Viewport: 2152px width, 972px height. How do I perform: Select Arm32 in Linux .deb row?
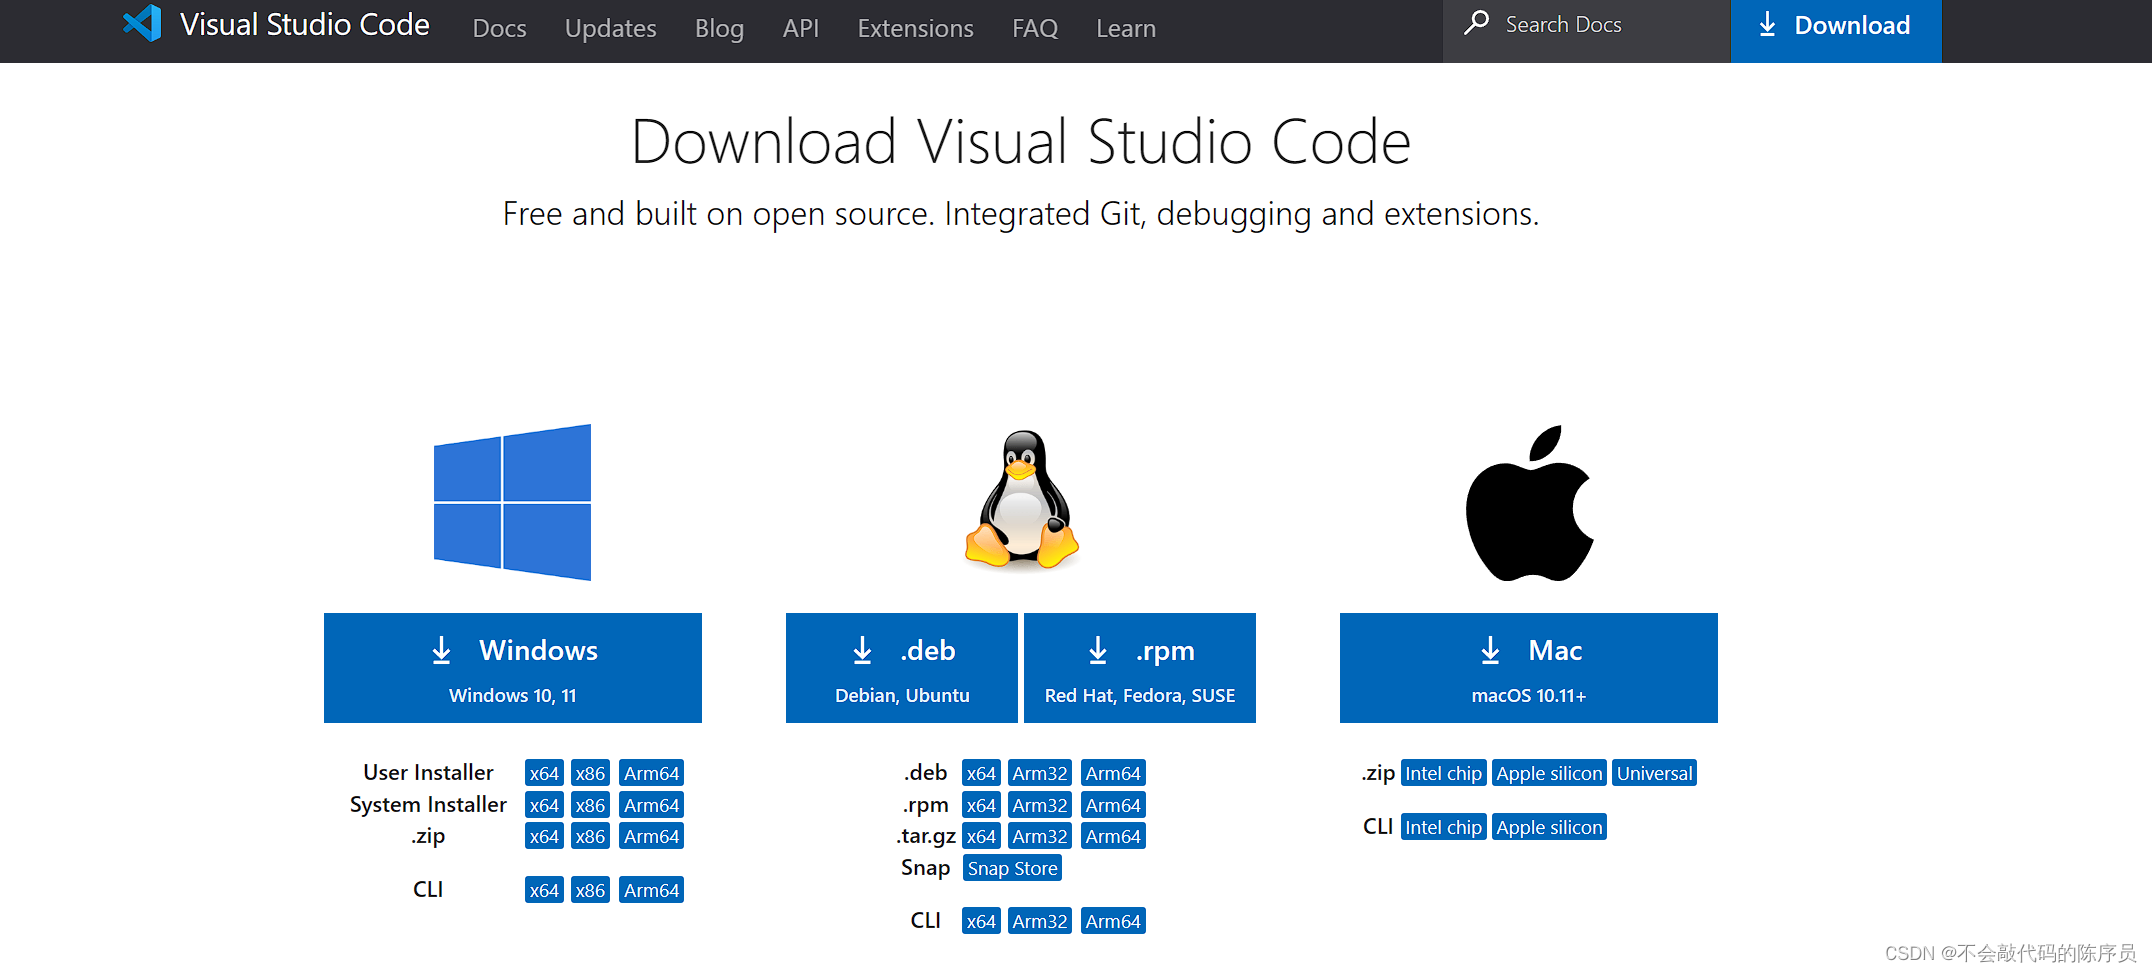tap(1040, 773)
